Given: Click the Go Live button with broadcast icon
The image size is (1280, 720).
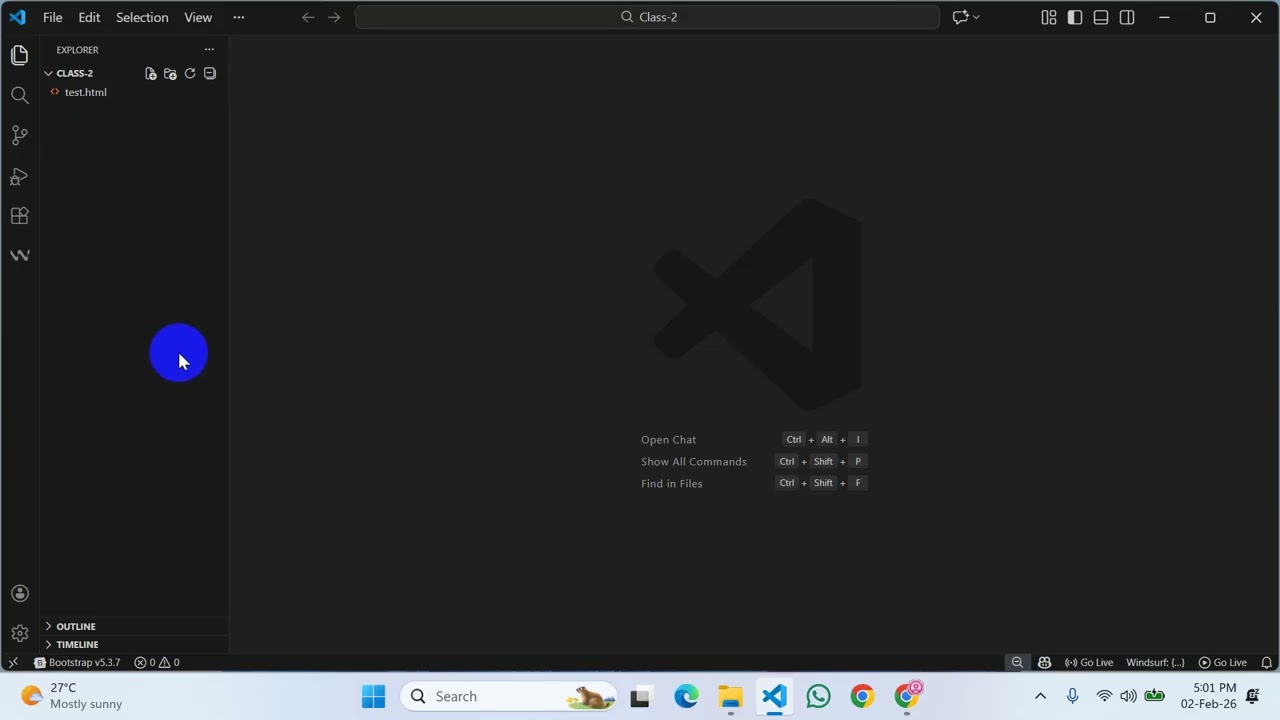Looking at the screenshot, I should pyautogui.click(x=1089, y=662).
